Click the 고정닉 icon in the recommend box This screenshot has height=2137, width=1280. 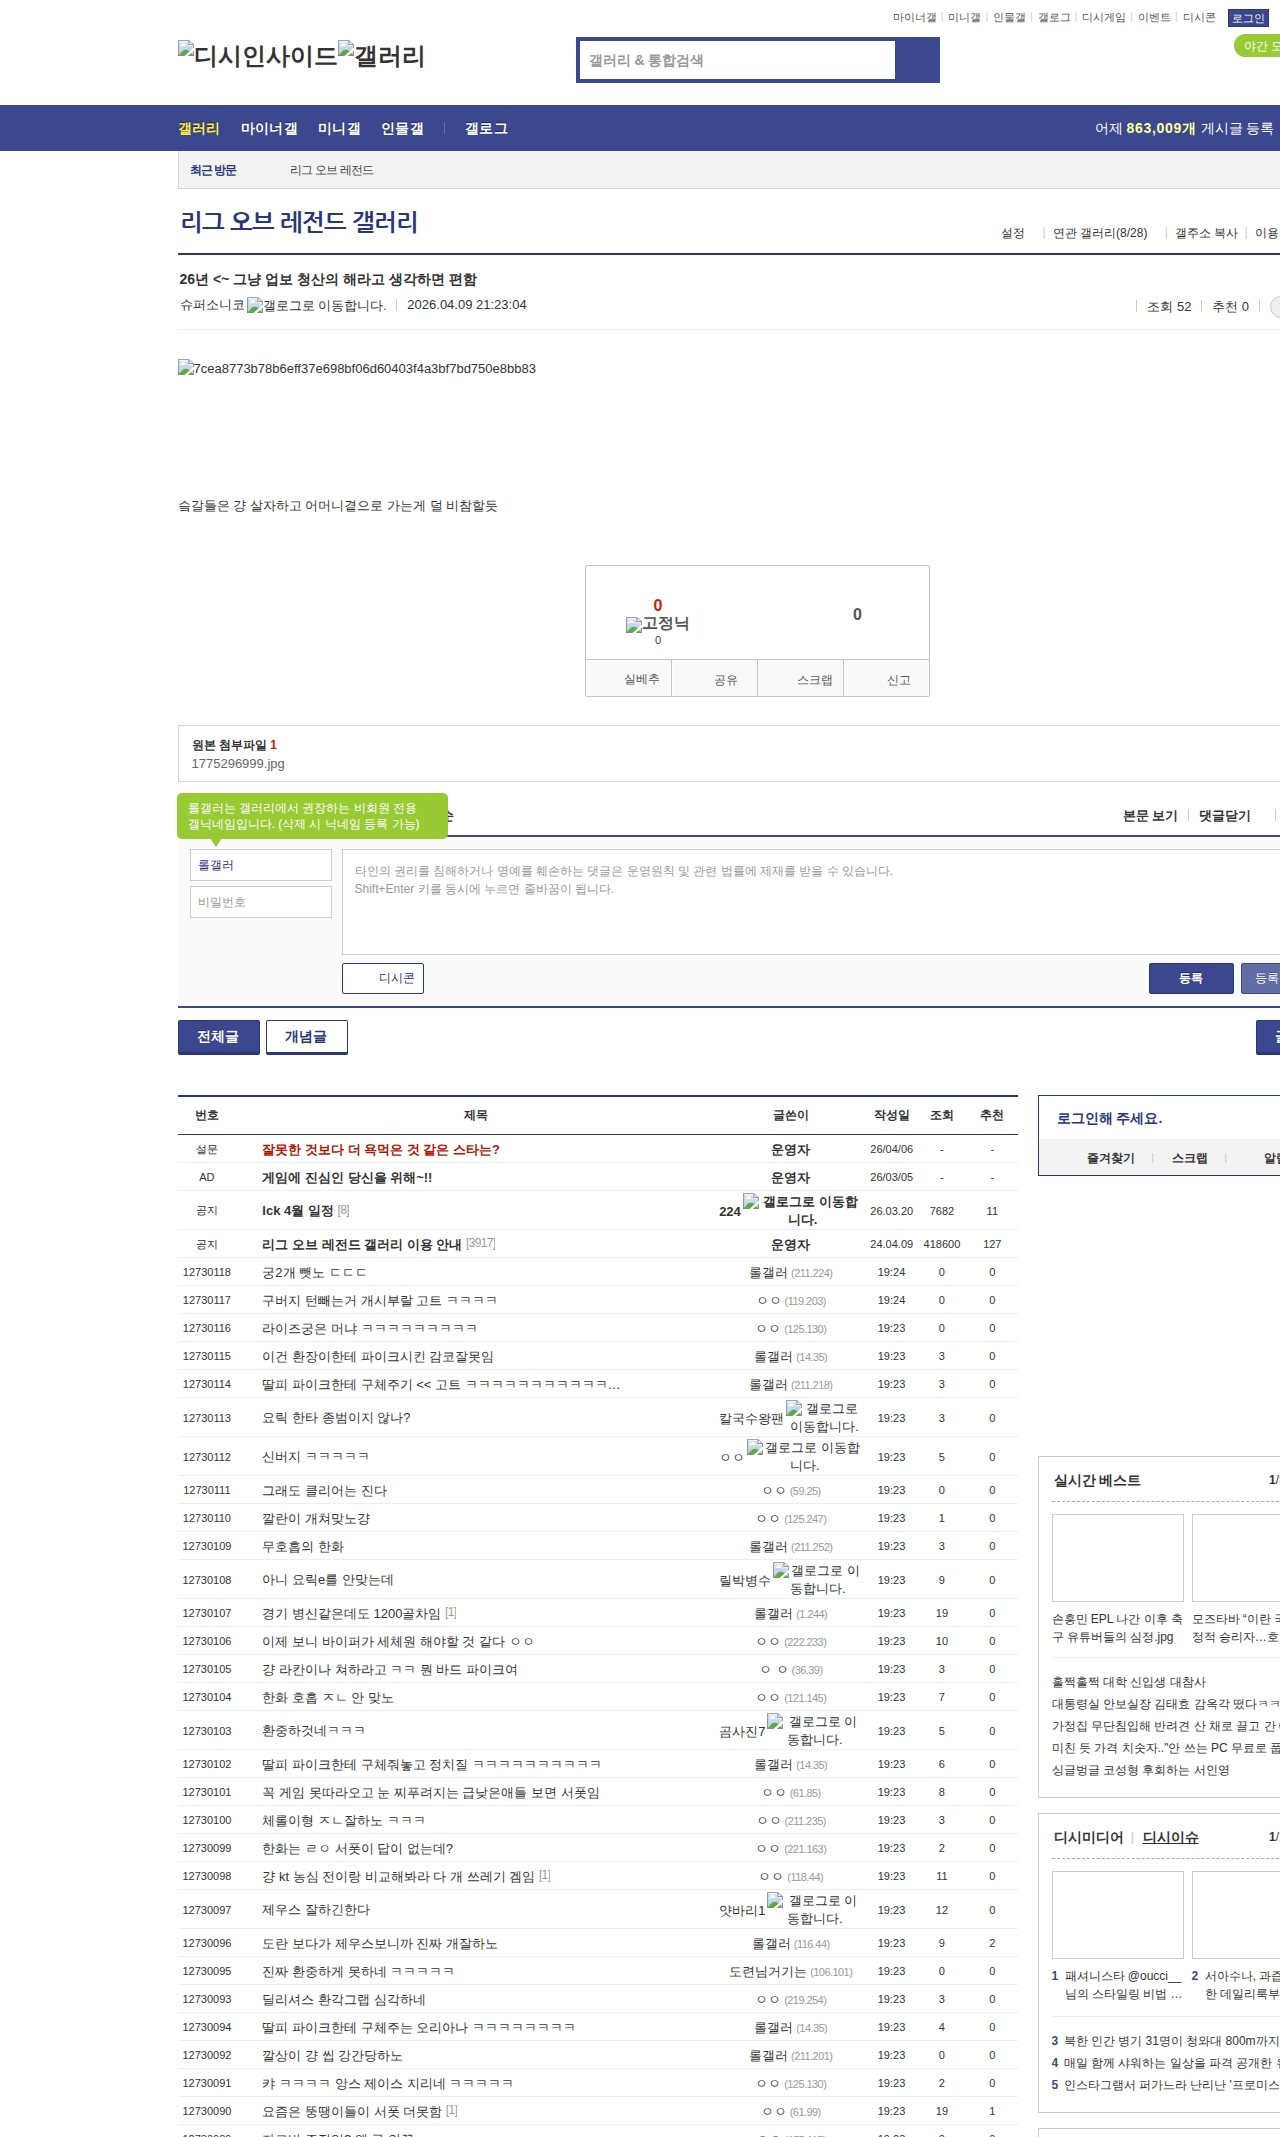click(657, 624)
